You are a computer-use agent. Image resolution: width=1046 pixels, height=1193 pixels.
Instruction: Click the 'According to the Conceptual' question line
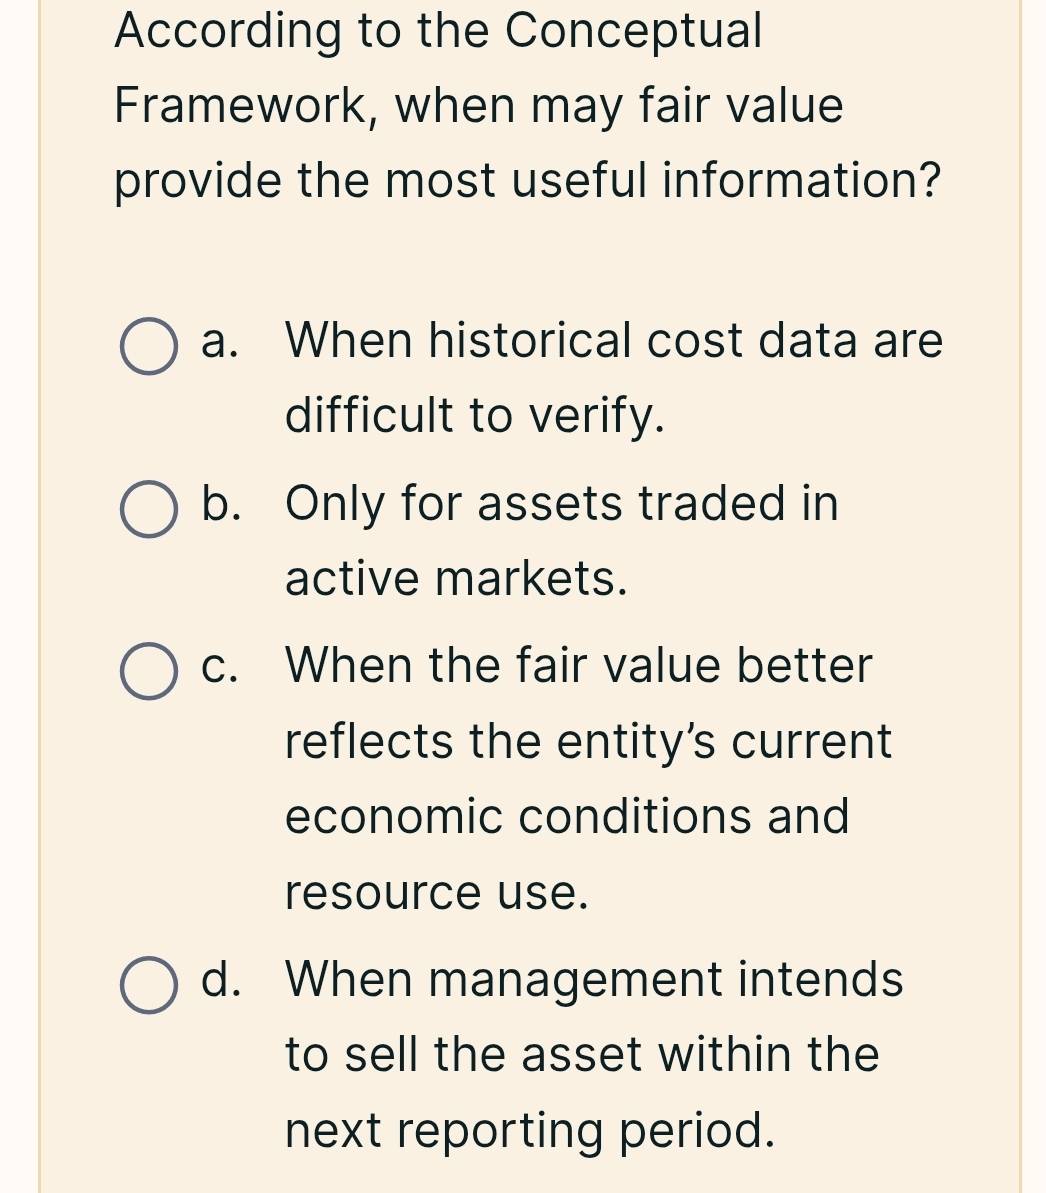(438, 31)
